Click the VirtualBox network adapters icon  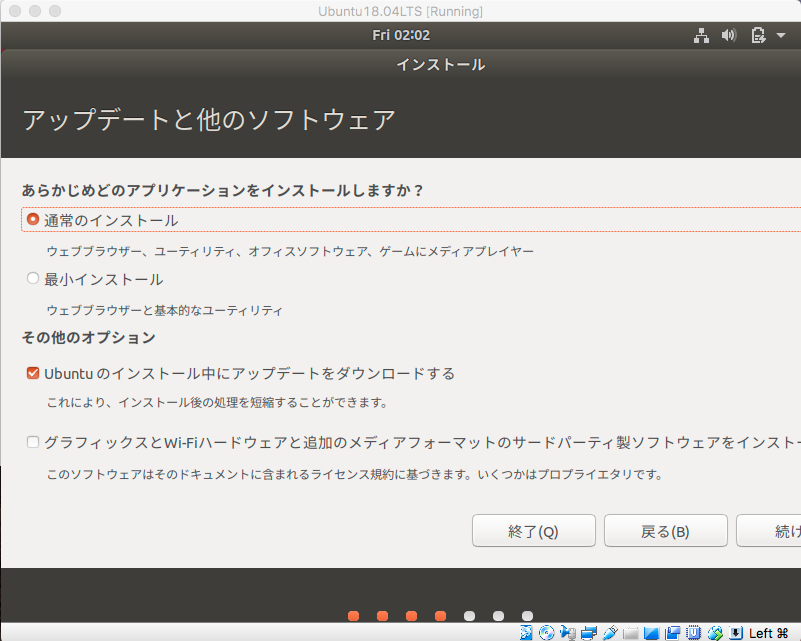tap(589, 633)
